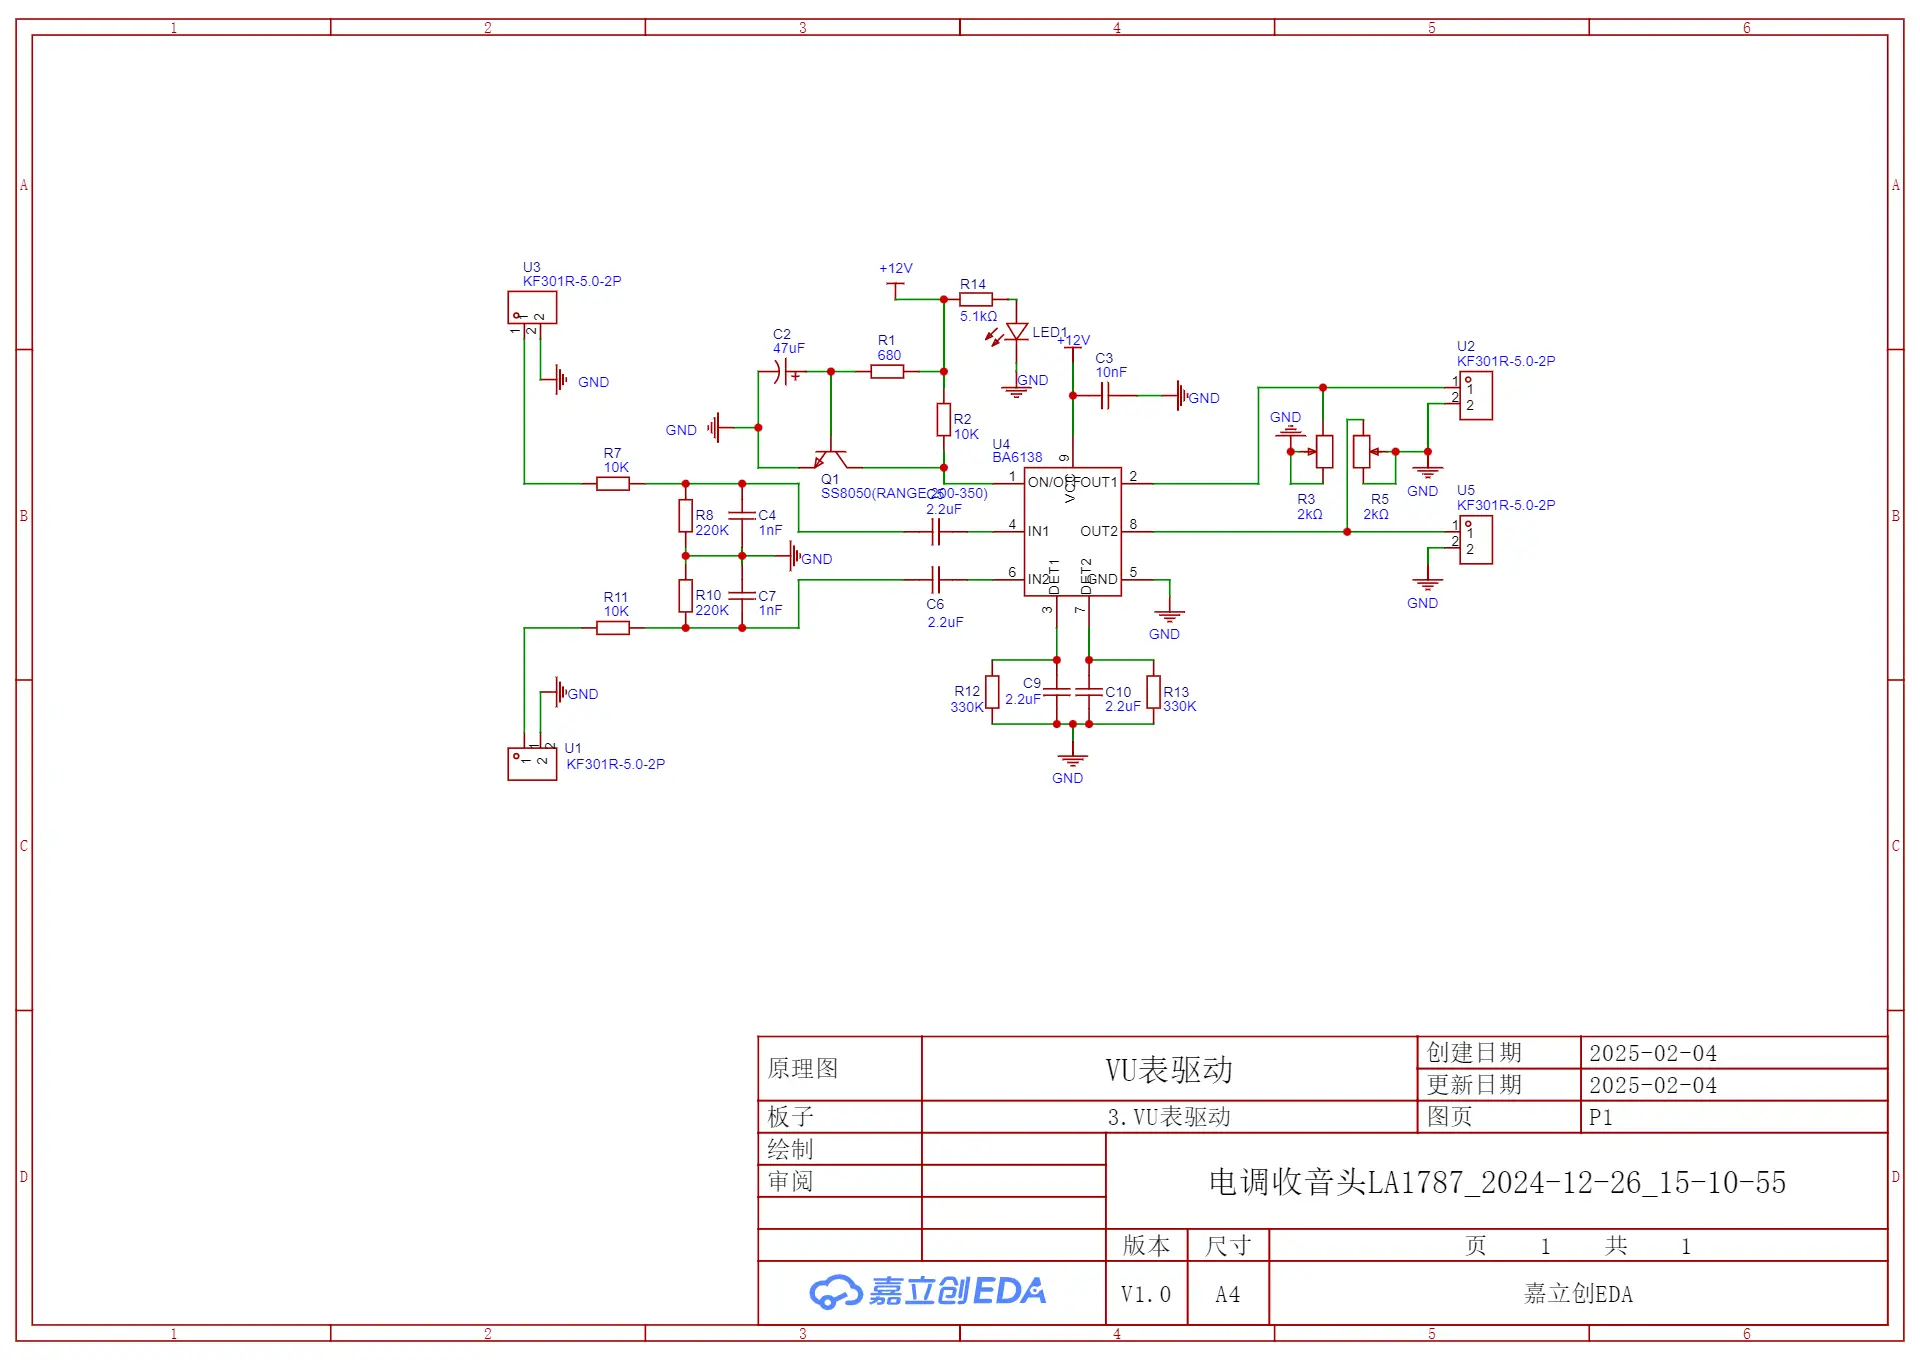Select resistor R12 330K symbol
The width and height of the screenshot is (1920, 1360).
992,692
